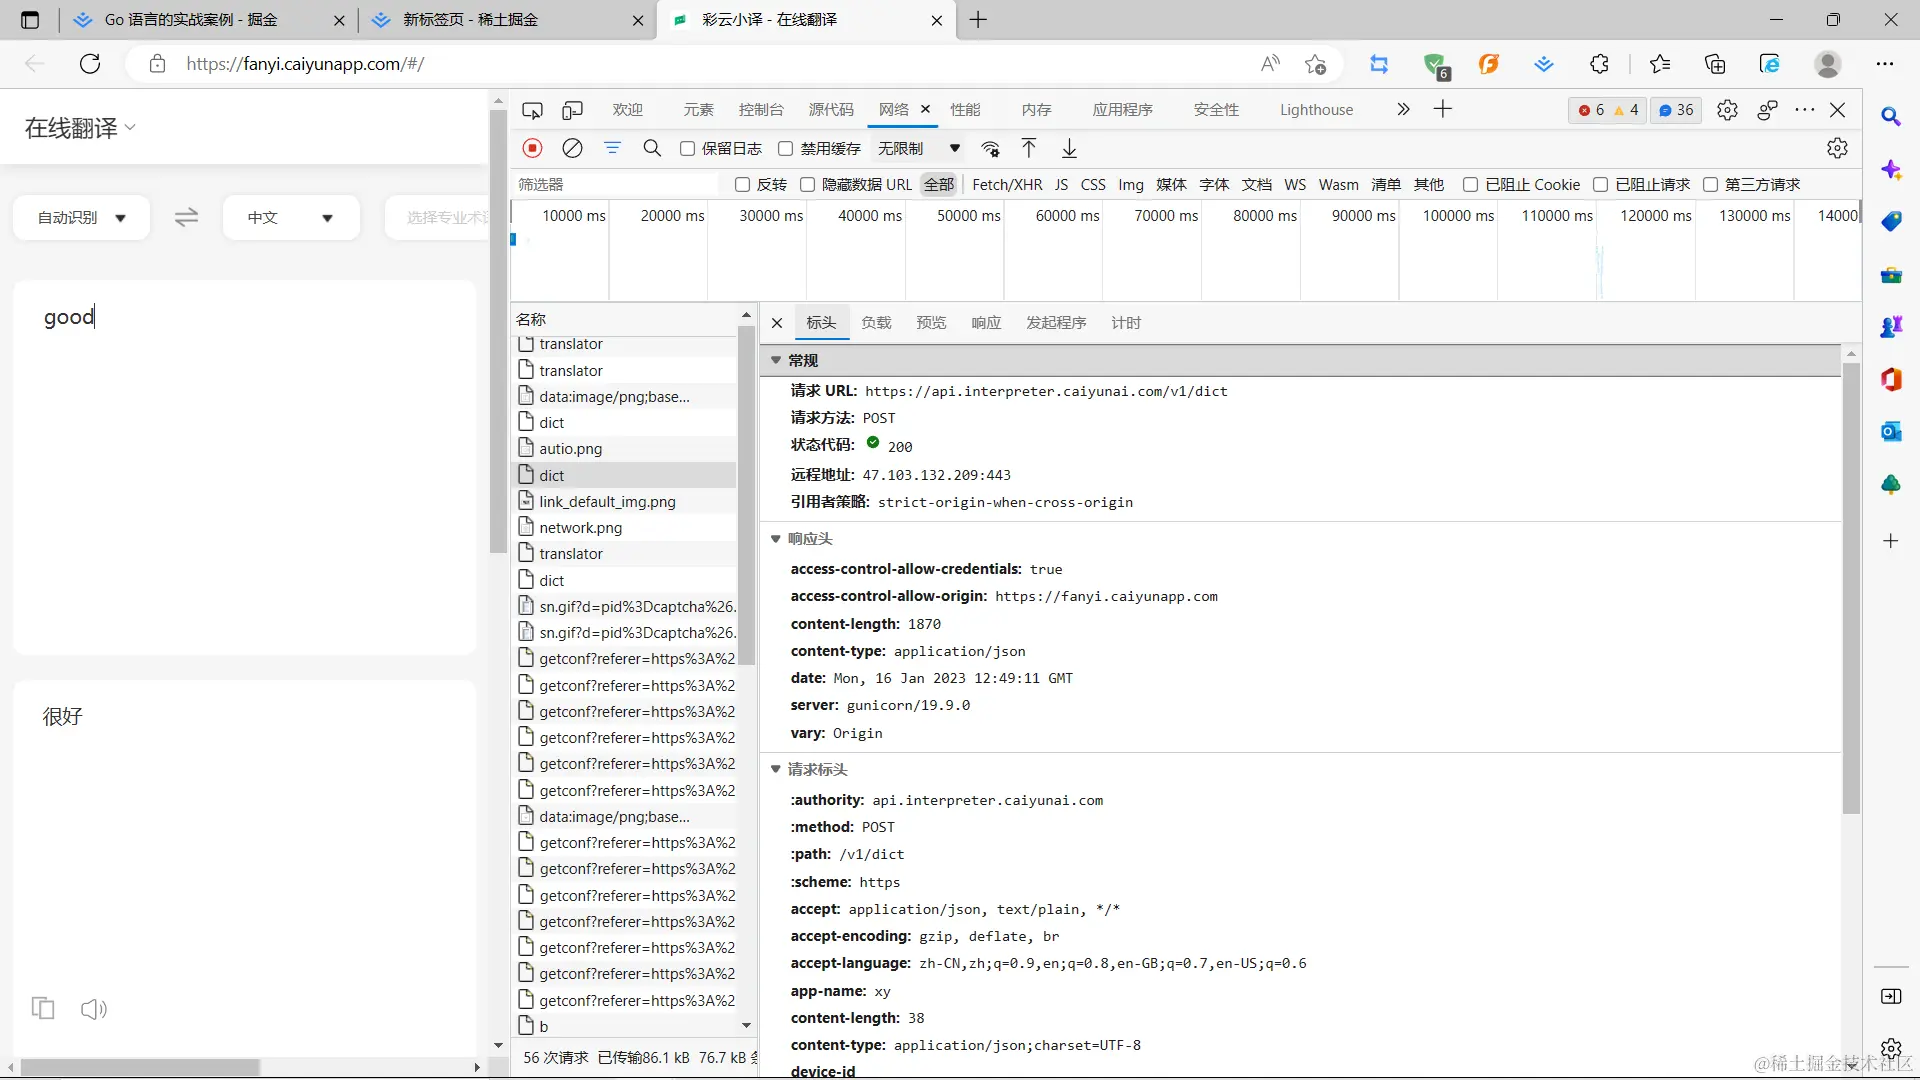This screenshot has width=1920, height=1080.
Task: Open browser extensions puzzle icon
Action: [1599, 64]
